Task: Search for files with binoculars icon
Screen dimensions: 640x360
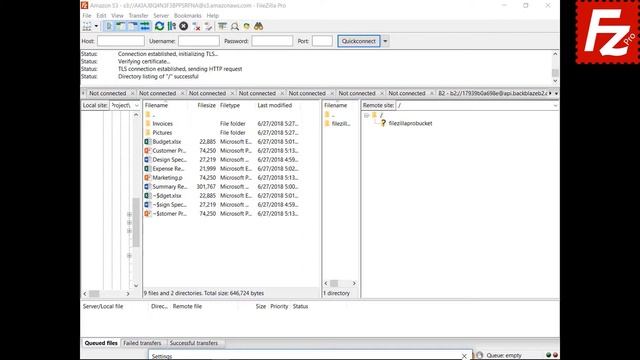Action: click(258, 27)
